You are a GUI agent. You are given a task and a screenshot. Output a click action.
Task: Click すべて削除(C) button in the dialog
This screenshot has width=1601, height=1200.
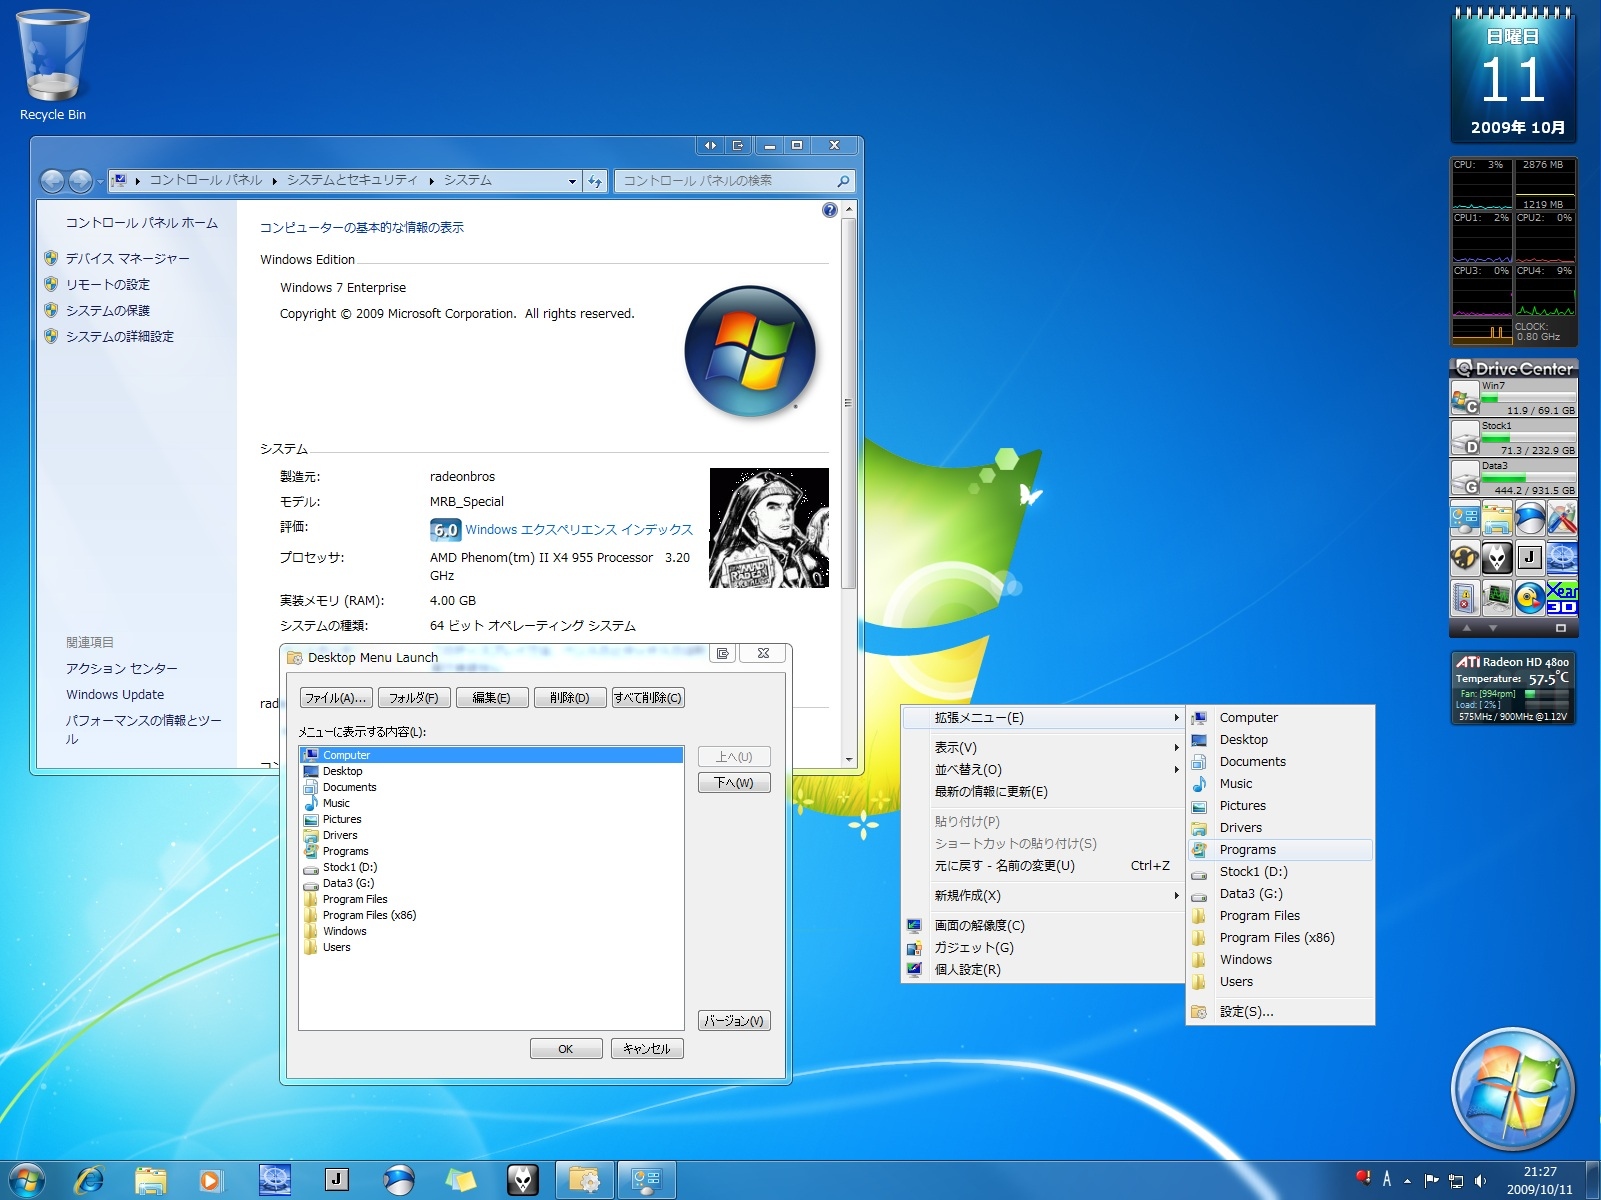[648, 698]
